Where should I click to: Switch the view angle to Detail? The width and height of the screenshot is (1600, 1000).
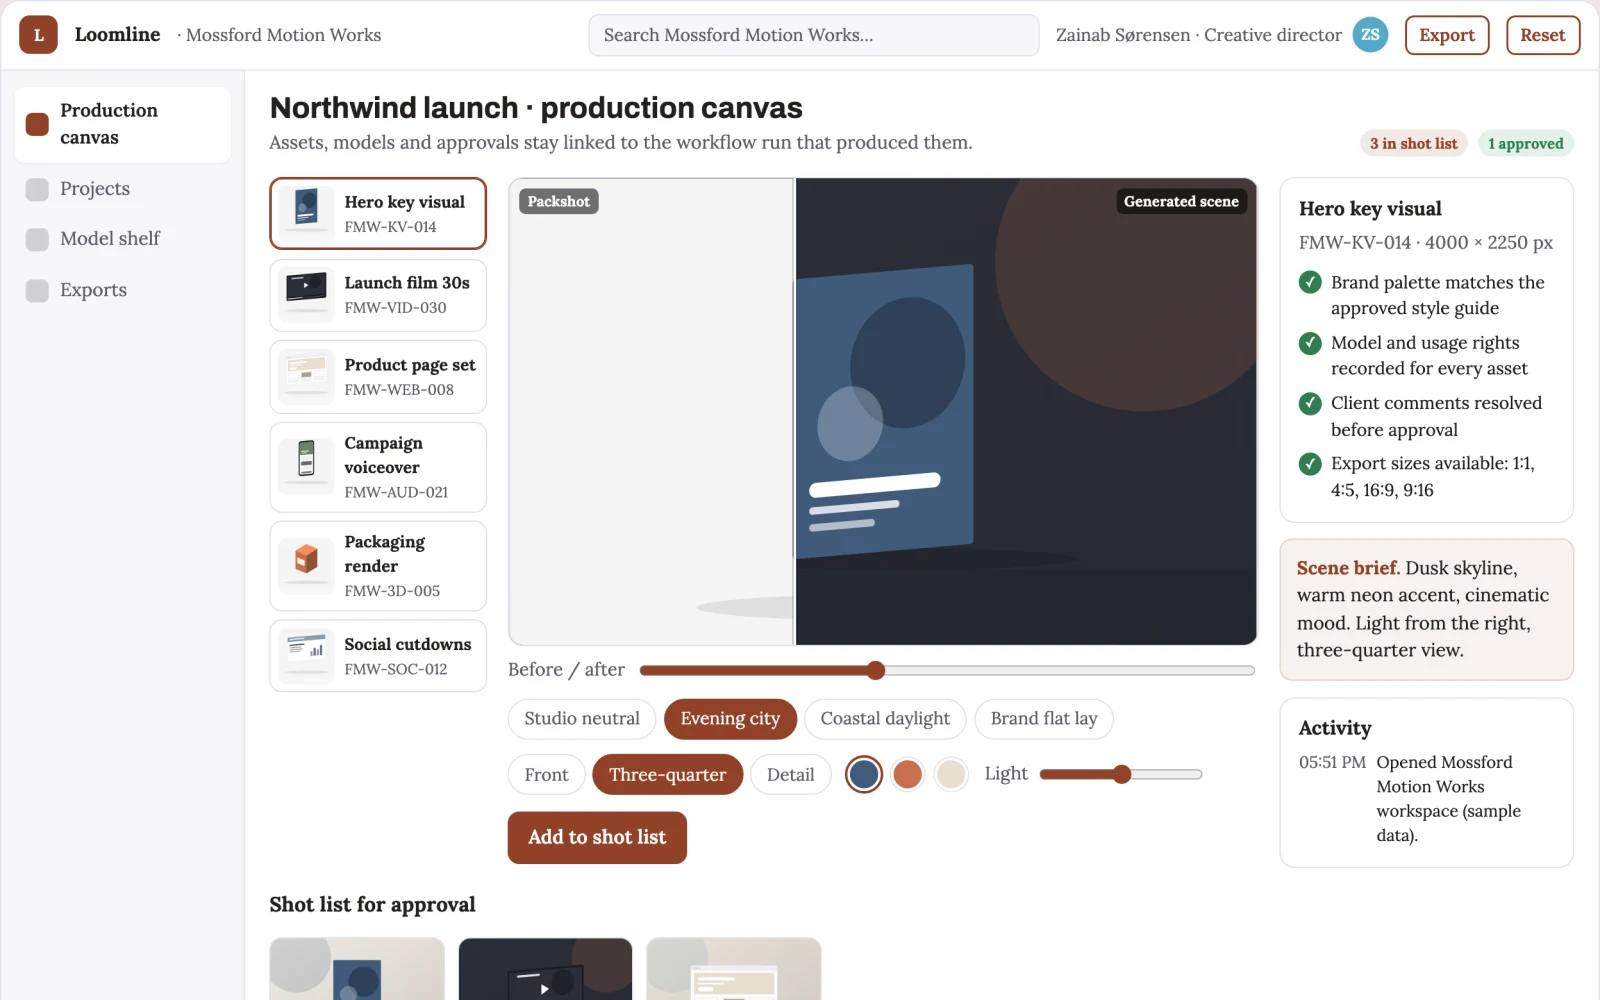[x=790, y=775]
